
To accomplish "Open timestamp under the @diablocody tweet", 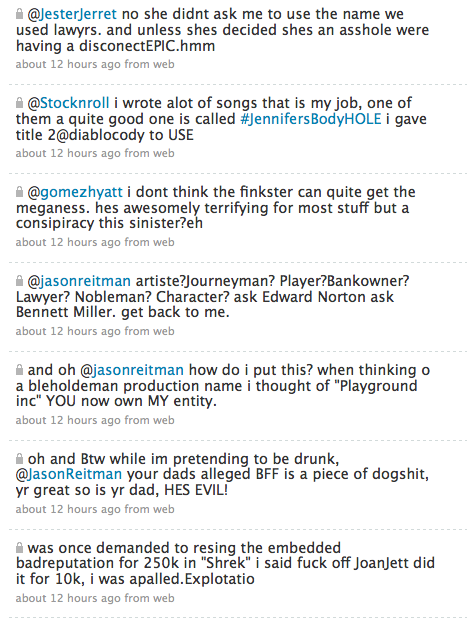I will point(95,153).
